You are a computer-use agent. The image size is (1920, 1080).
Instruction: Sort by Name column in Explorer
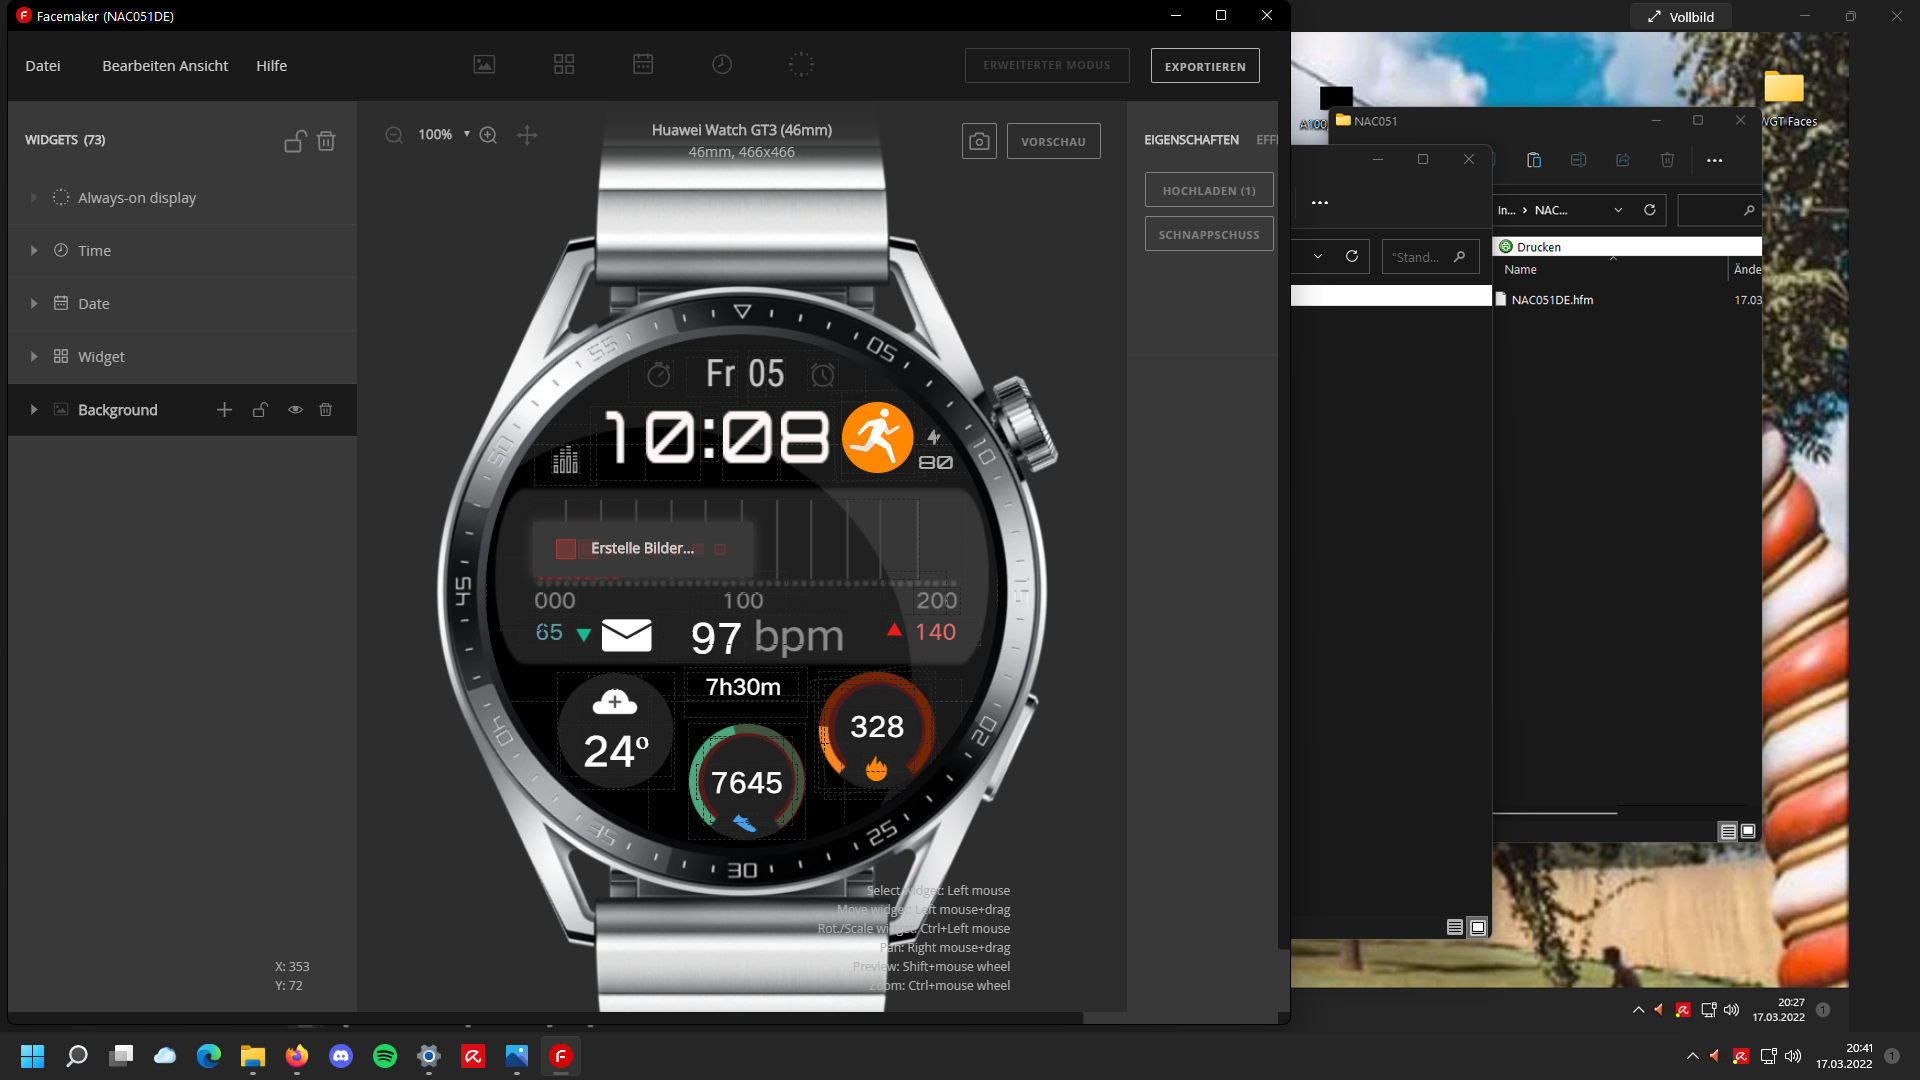(1520, 270)
